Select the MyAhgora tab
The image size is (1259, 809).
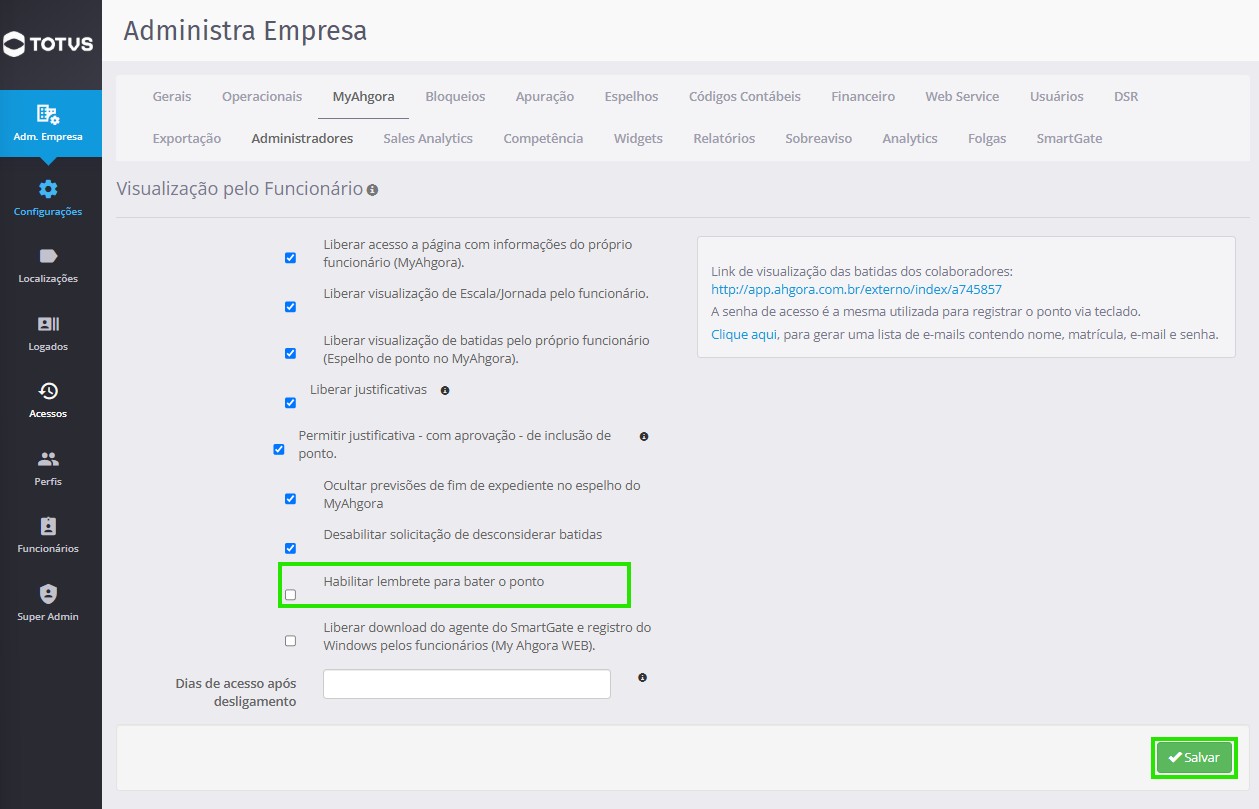(x=364, y=97)
